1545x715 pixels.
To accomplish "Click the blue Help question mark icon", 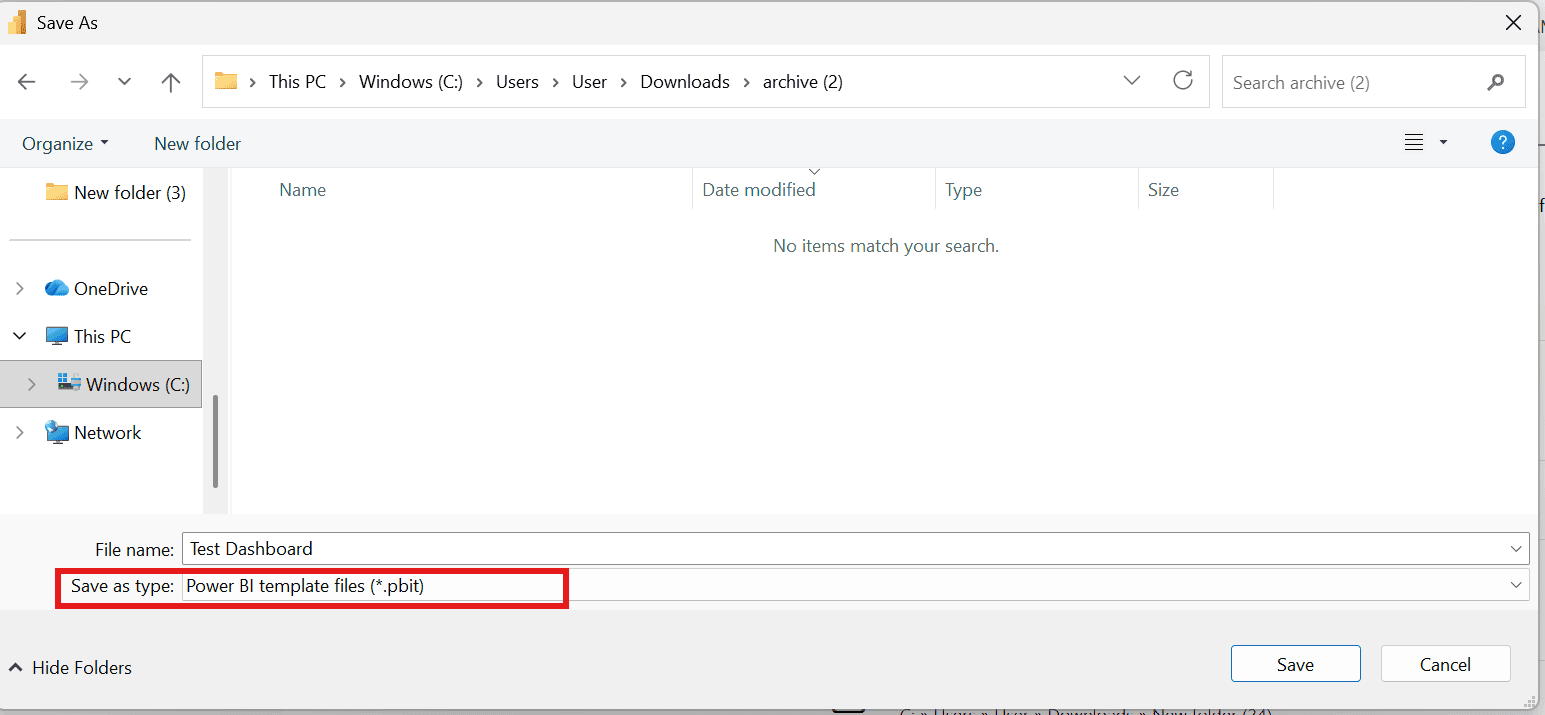I will (1502, 142).
